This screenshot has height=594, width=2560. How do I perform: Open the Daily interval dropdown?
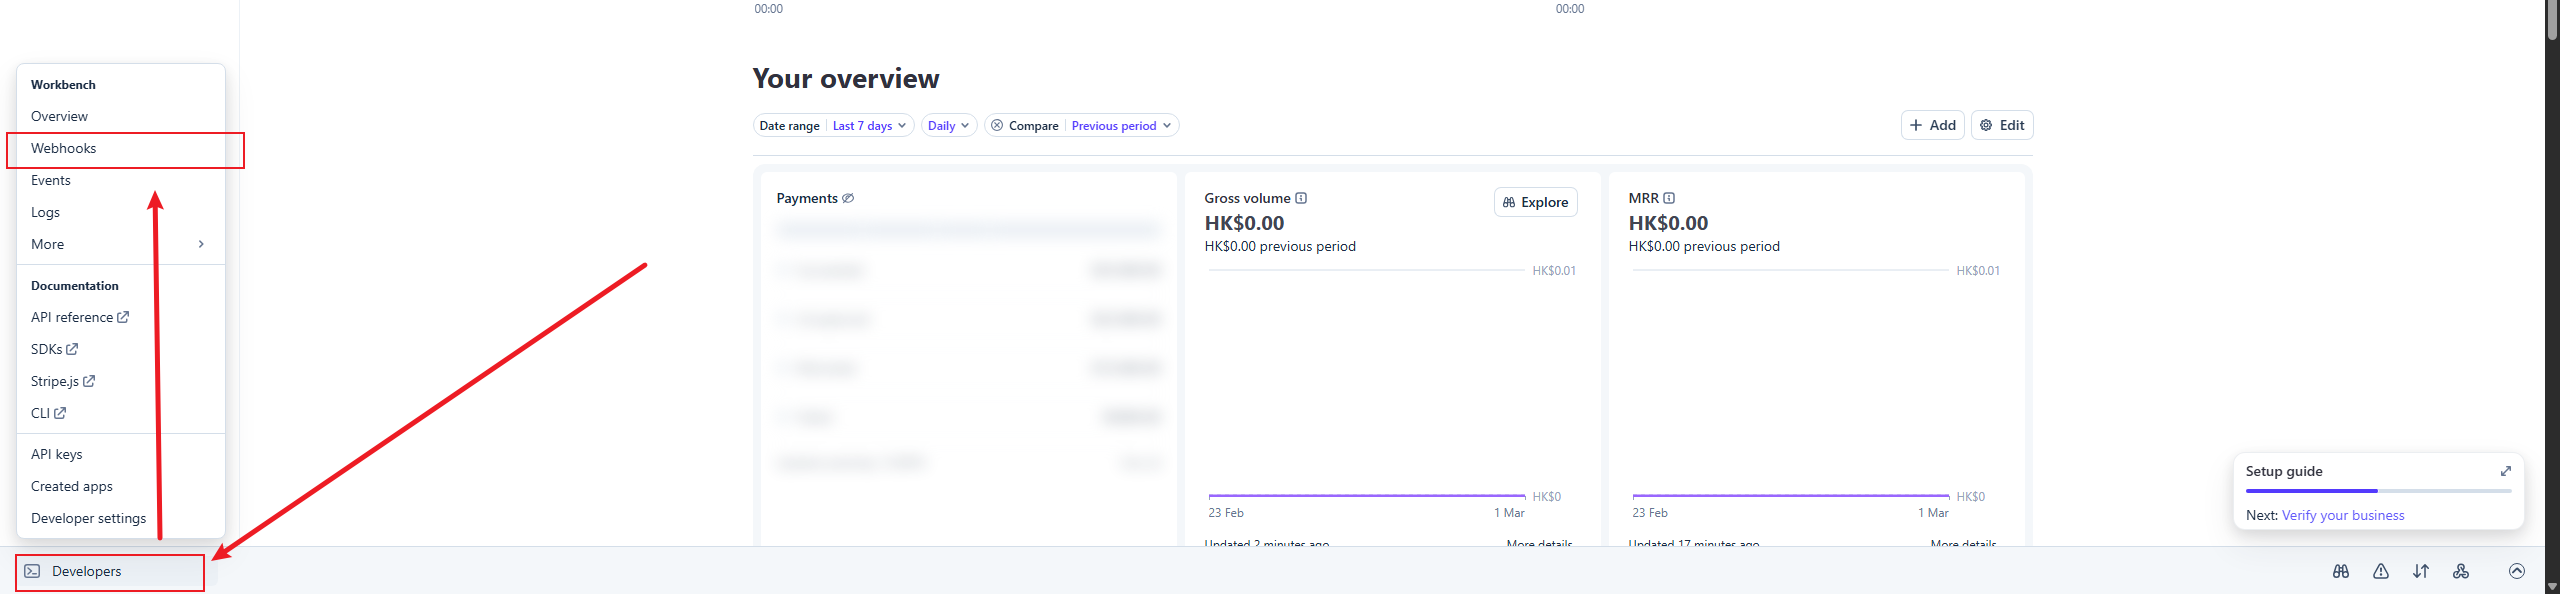coord(948,125)
